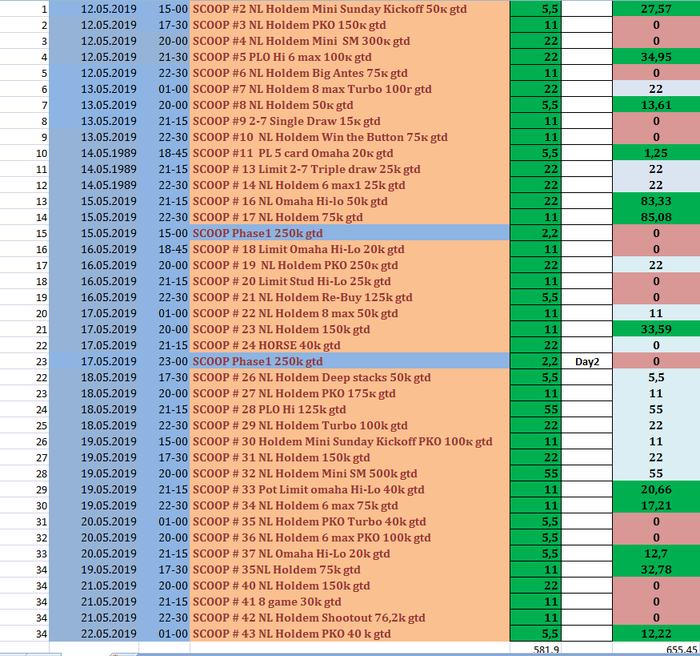Click result value 32,78
Image resolution: width=700 pixels, height=656 pixels.
pyautogui.click(x=656, y=570)
